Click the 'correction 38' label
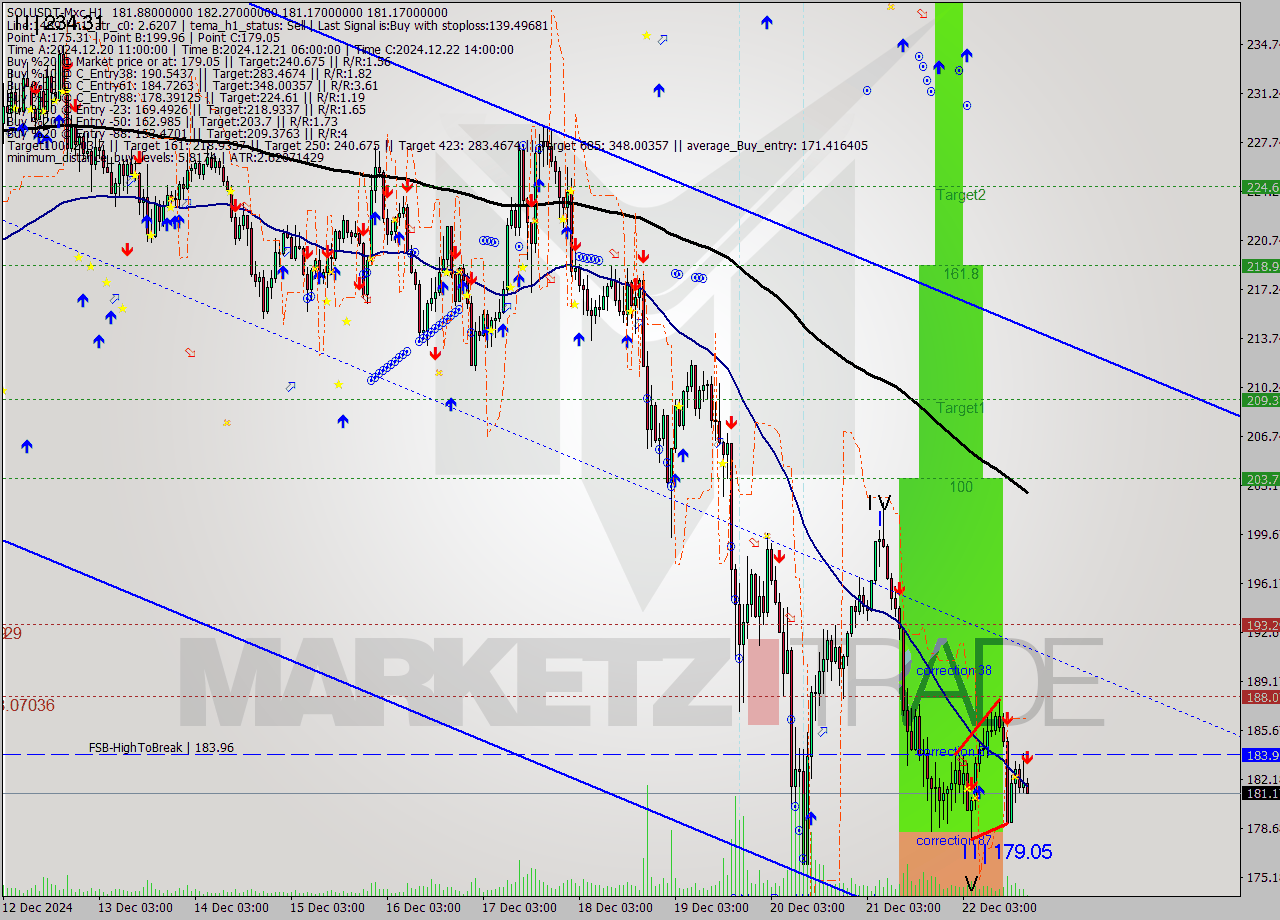The image size is (1280, 920). coord(954,670)
